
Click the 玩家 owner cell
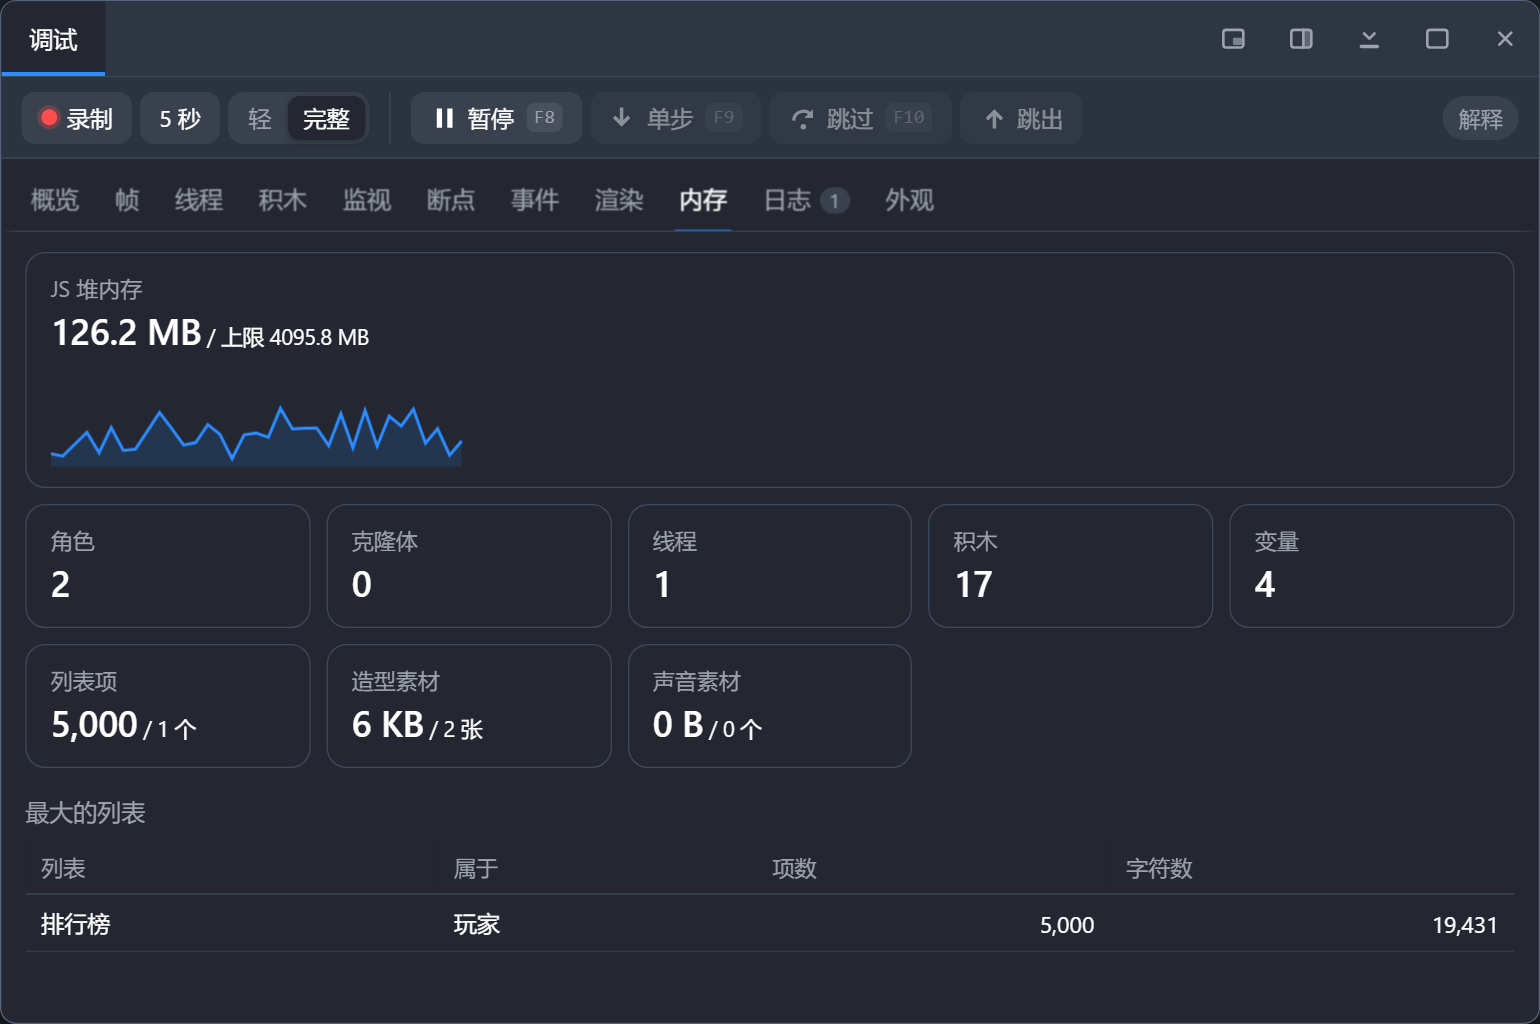477,924
